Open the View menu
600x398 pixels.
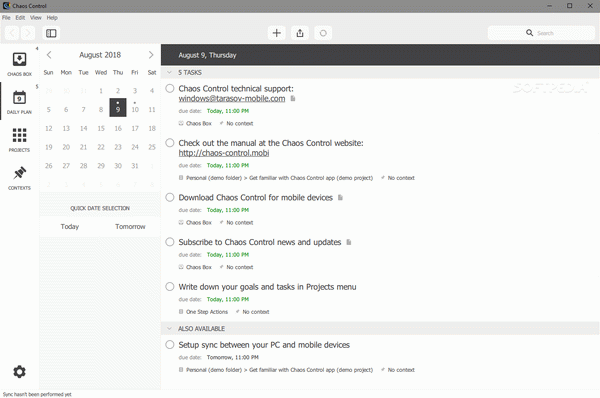pos(36,18)
